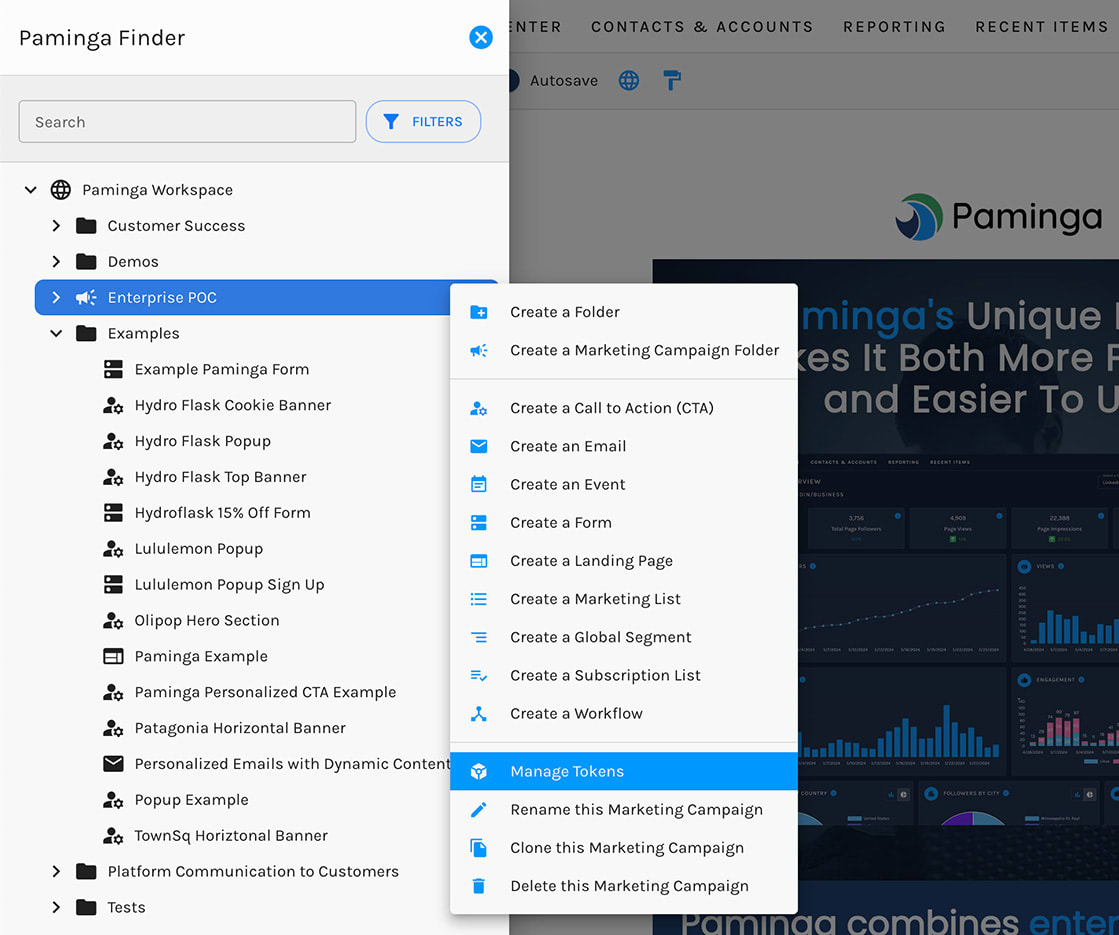Click the Enterprise POC megaphone icon
The image size is (1119, 935).
86,297
